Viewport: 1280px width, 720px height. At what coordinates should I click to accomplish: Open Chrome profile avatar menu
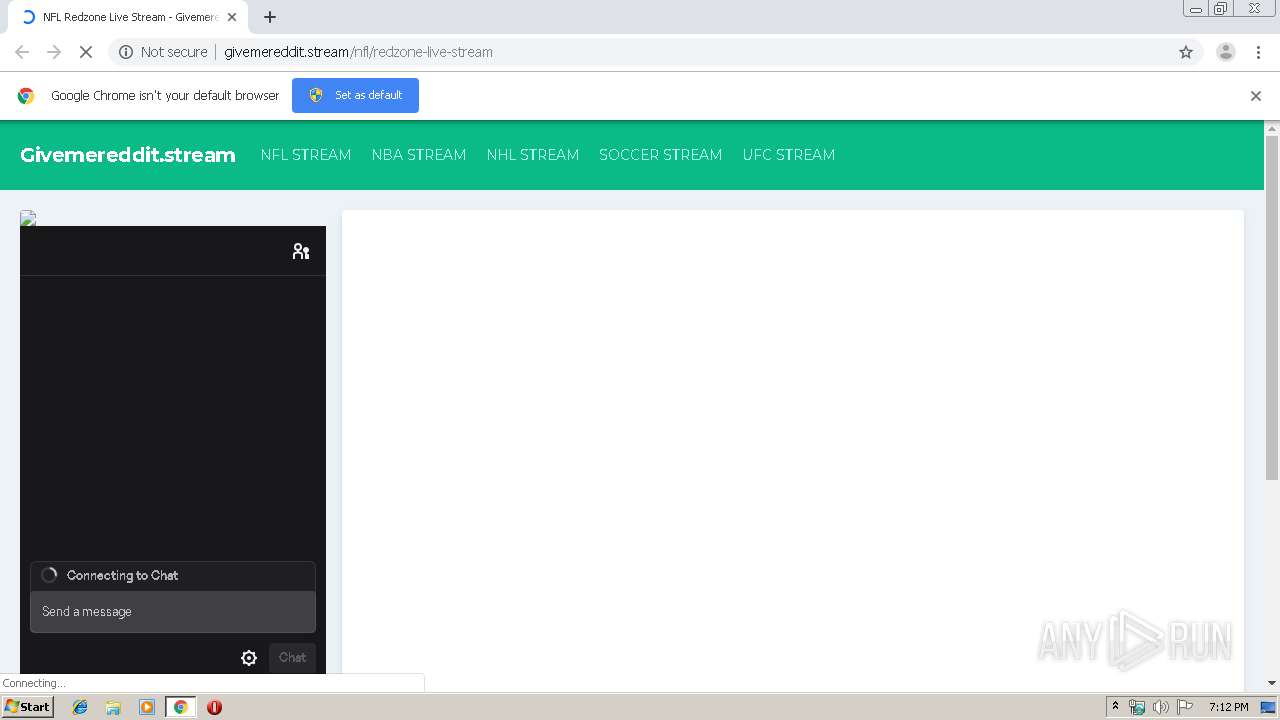pos(1226,52)
